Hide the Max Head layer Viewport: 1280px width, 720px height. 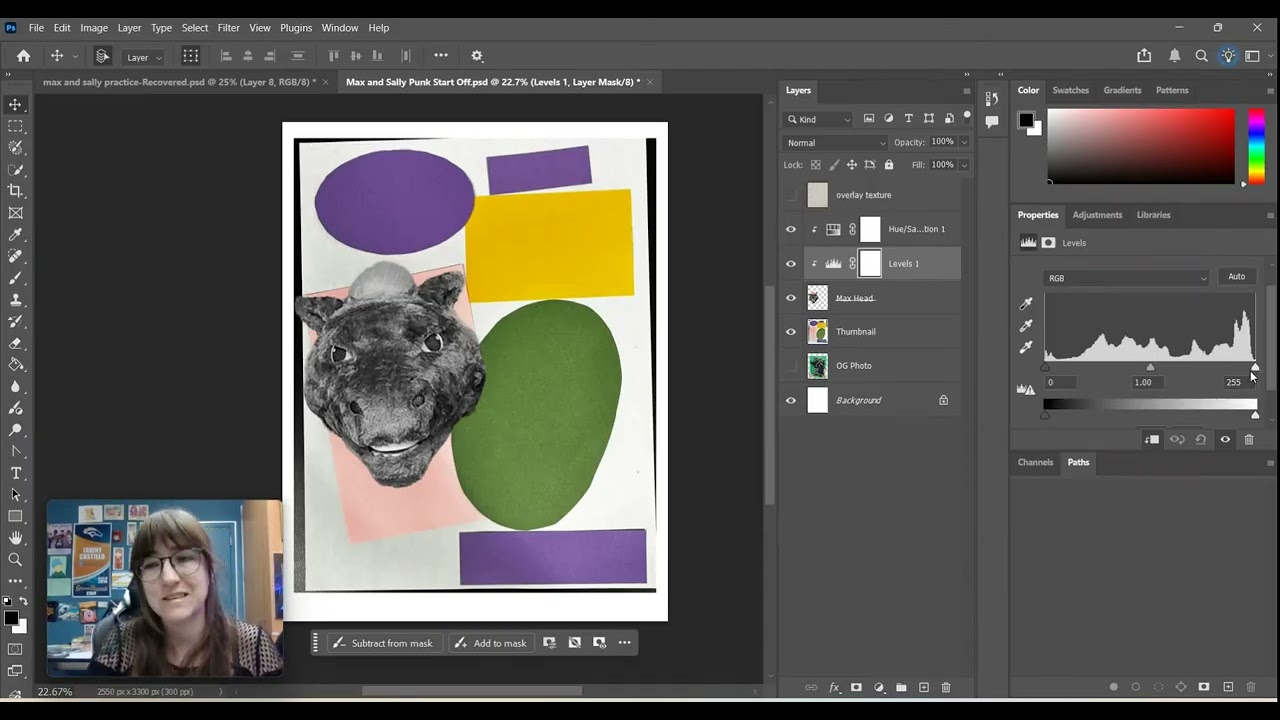[x=791, y=298]
